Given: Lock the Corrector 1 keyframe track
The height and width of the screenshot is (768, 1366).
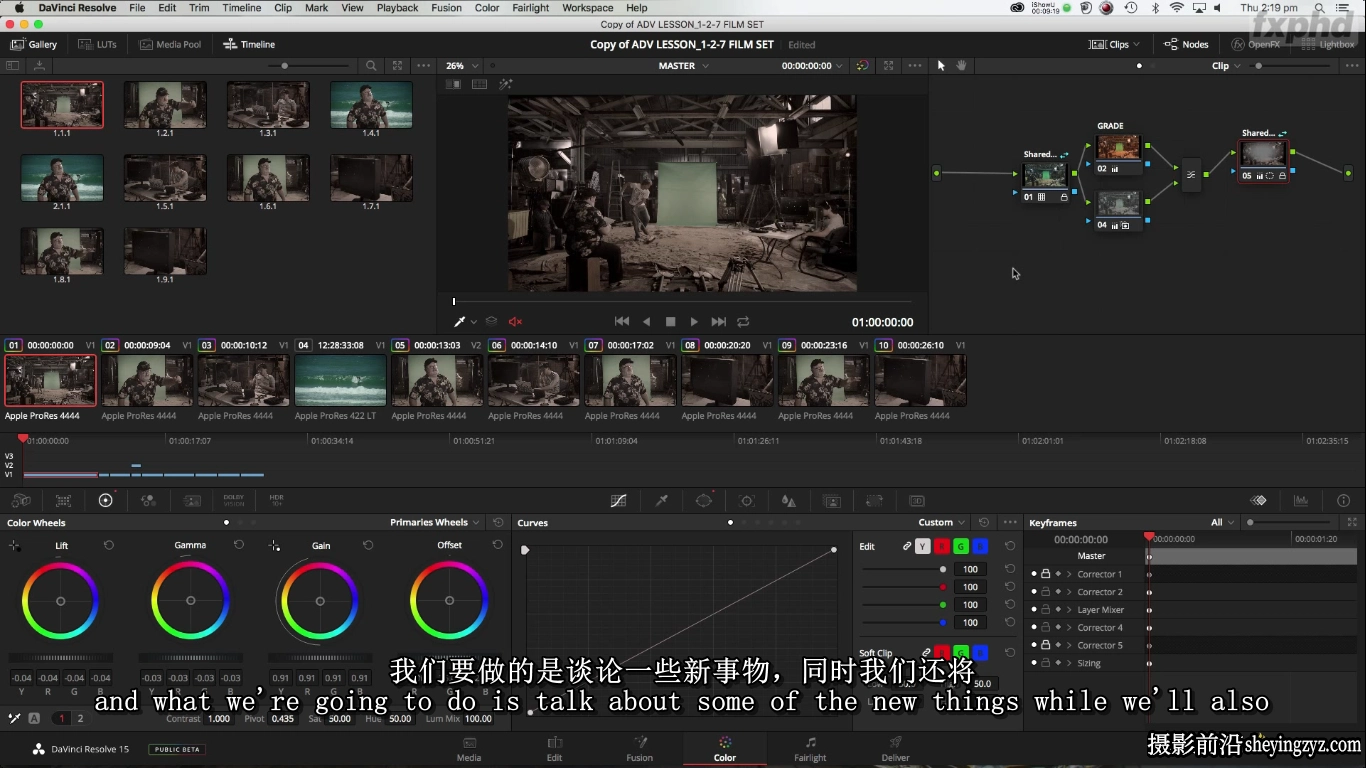Looking at the screenshot, I should click(1045, 574).
